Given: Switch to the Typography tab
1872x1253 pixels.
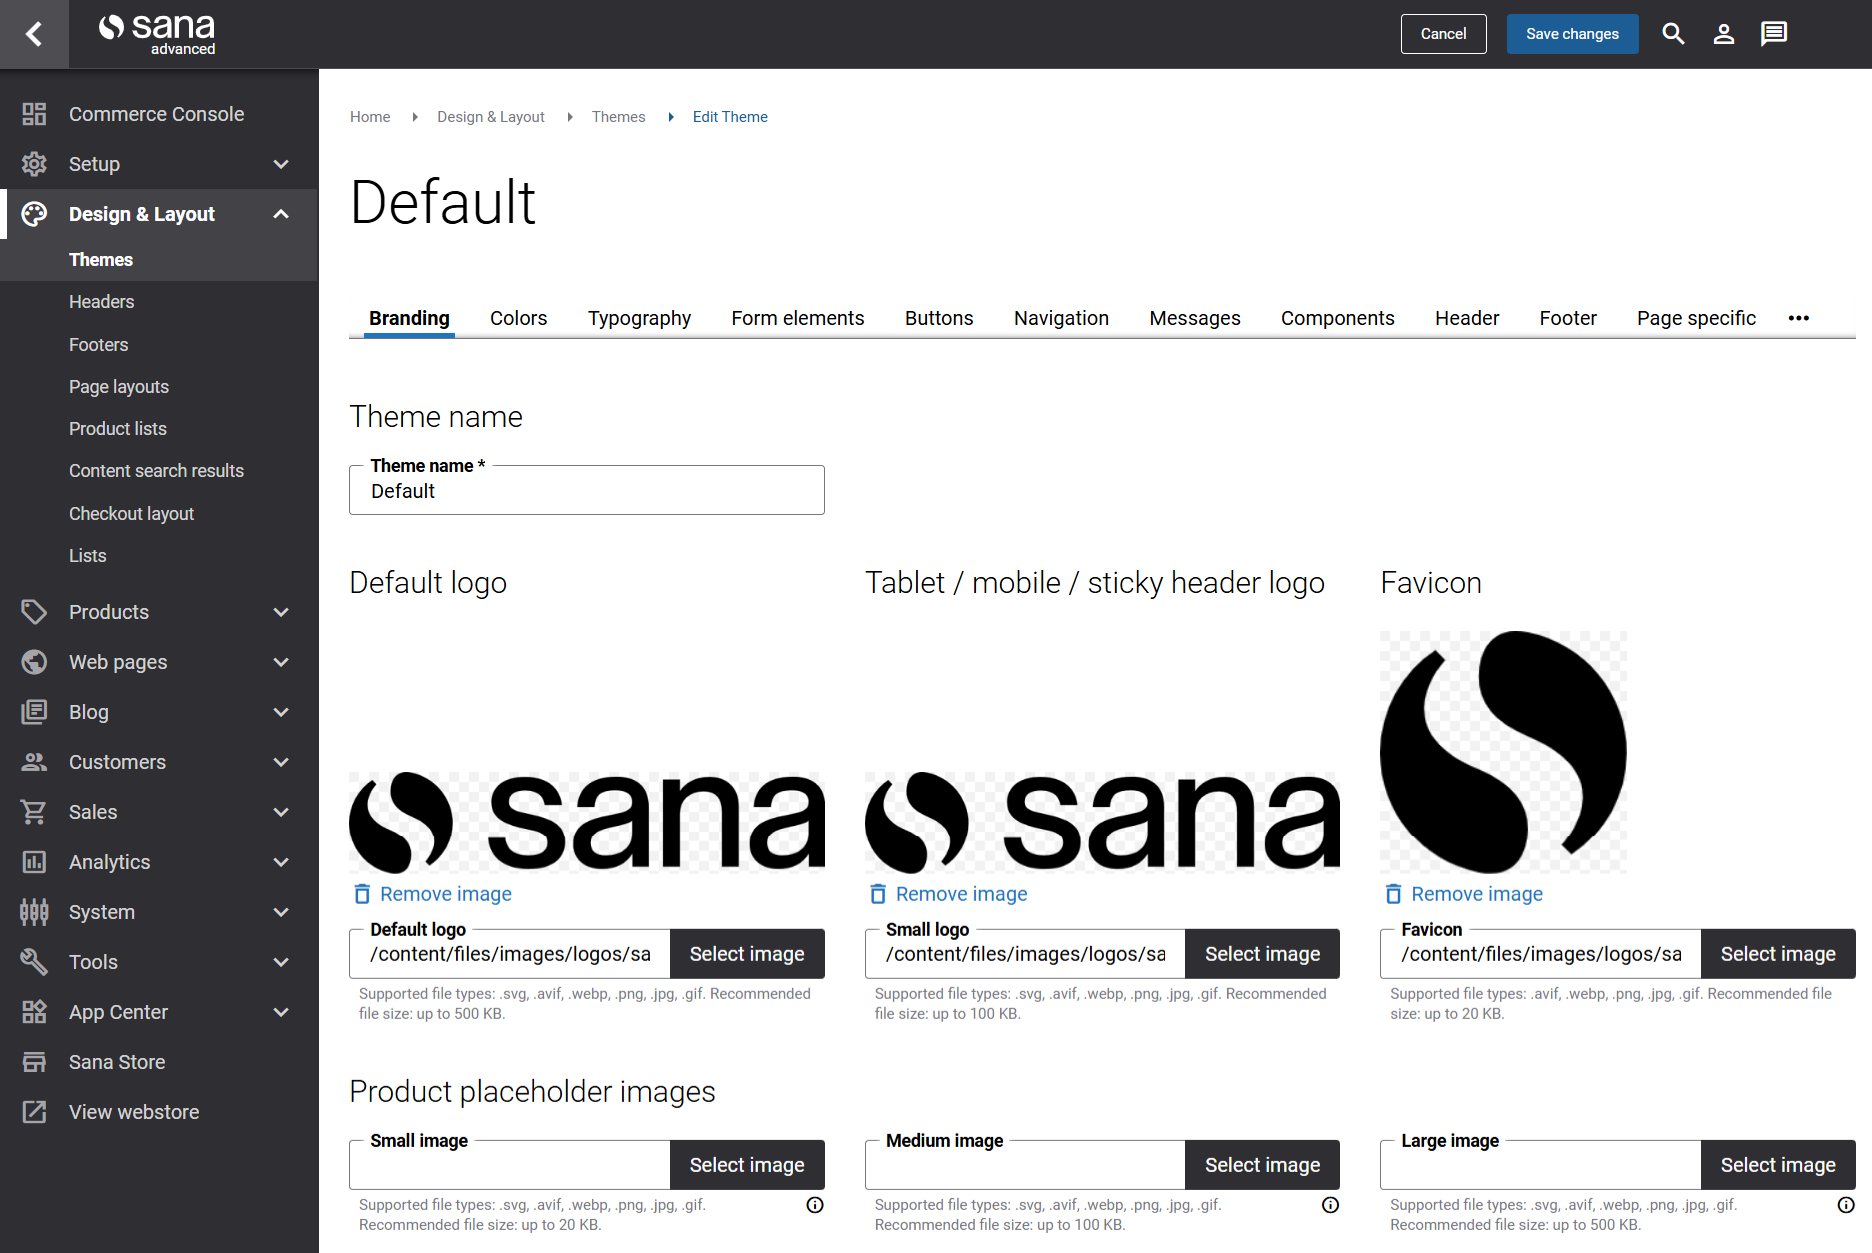Looking at the screenshot, I should coord(639,318).
